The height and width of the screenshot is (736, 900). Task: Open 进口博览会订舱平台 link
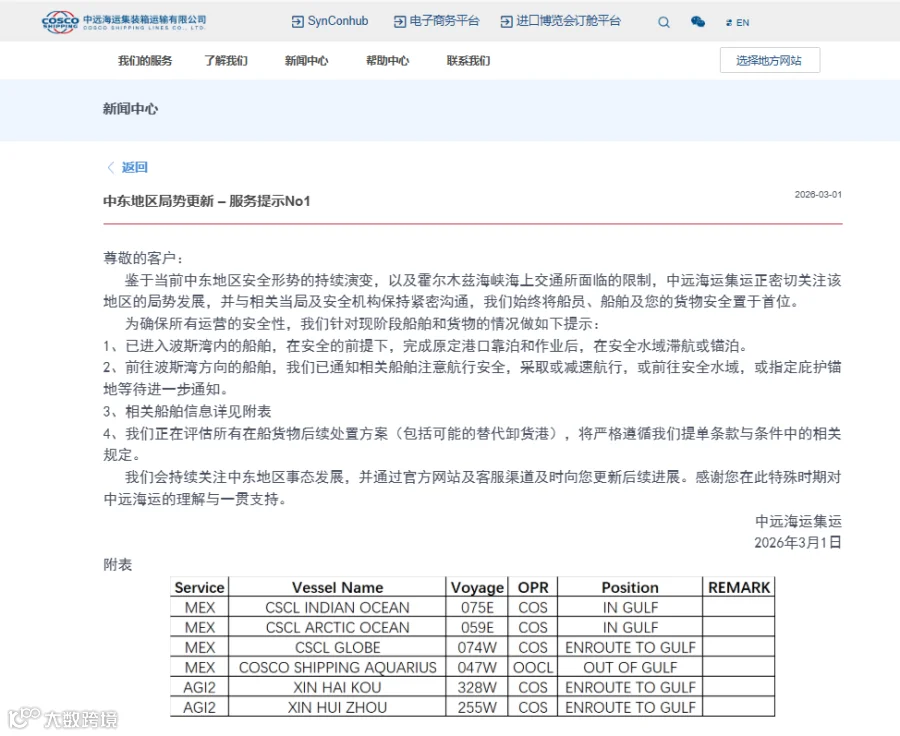568,21
